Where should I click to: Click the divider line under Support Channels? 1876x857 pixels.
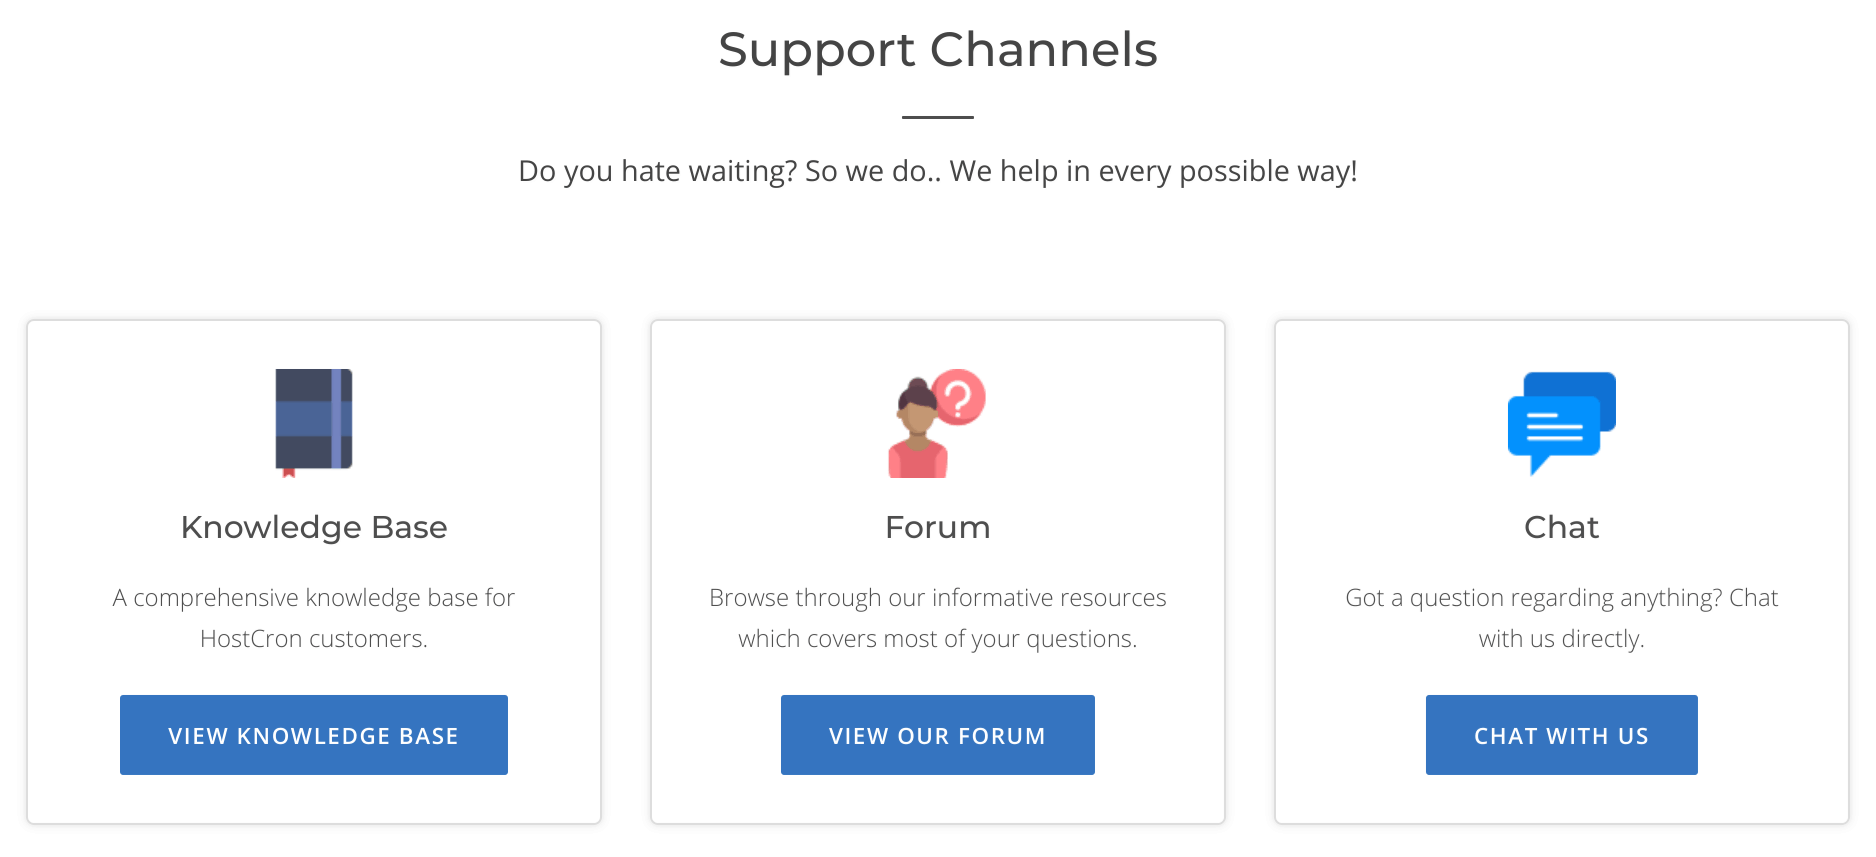(x=938, y=117)
